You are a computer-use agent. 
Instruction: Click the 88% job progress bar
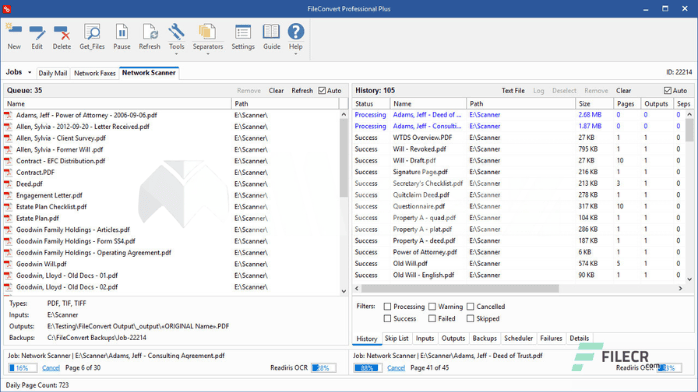(x=368, y=368)
